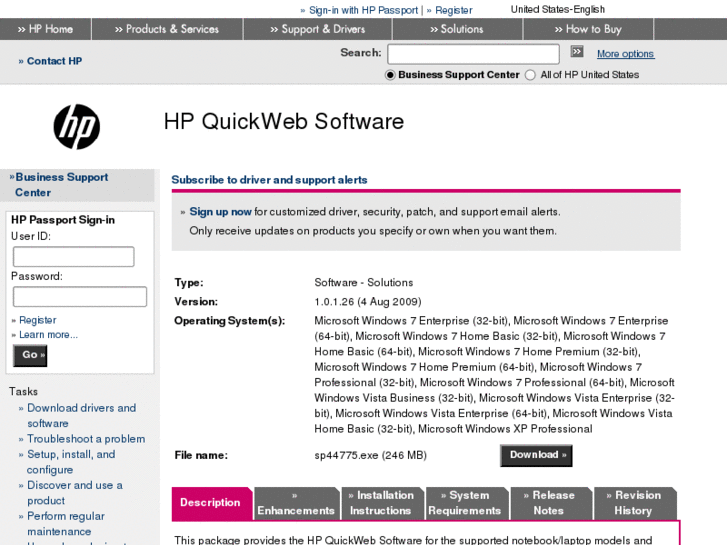Viewport: 727px width, 545px height.
Task: Click version text 1.0.1.26 (4 Aug 2009)
Action: 368,302
